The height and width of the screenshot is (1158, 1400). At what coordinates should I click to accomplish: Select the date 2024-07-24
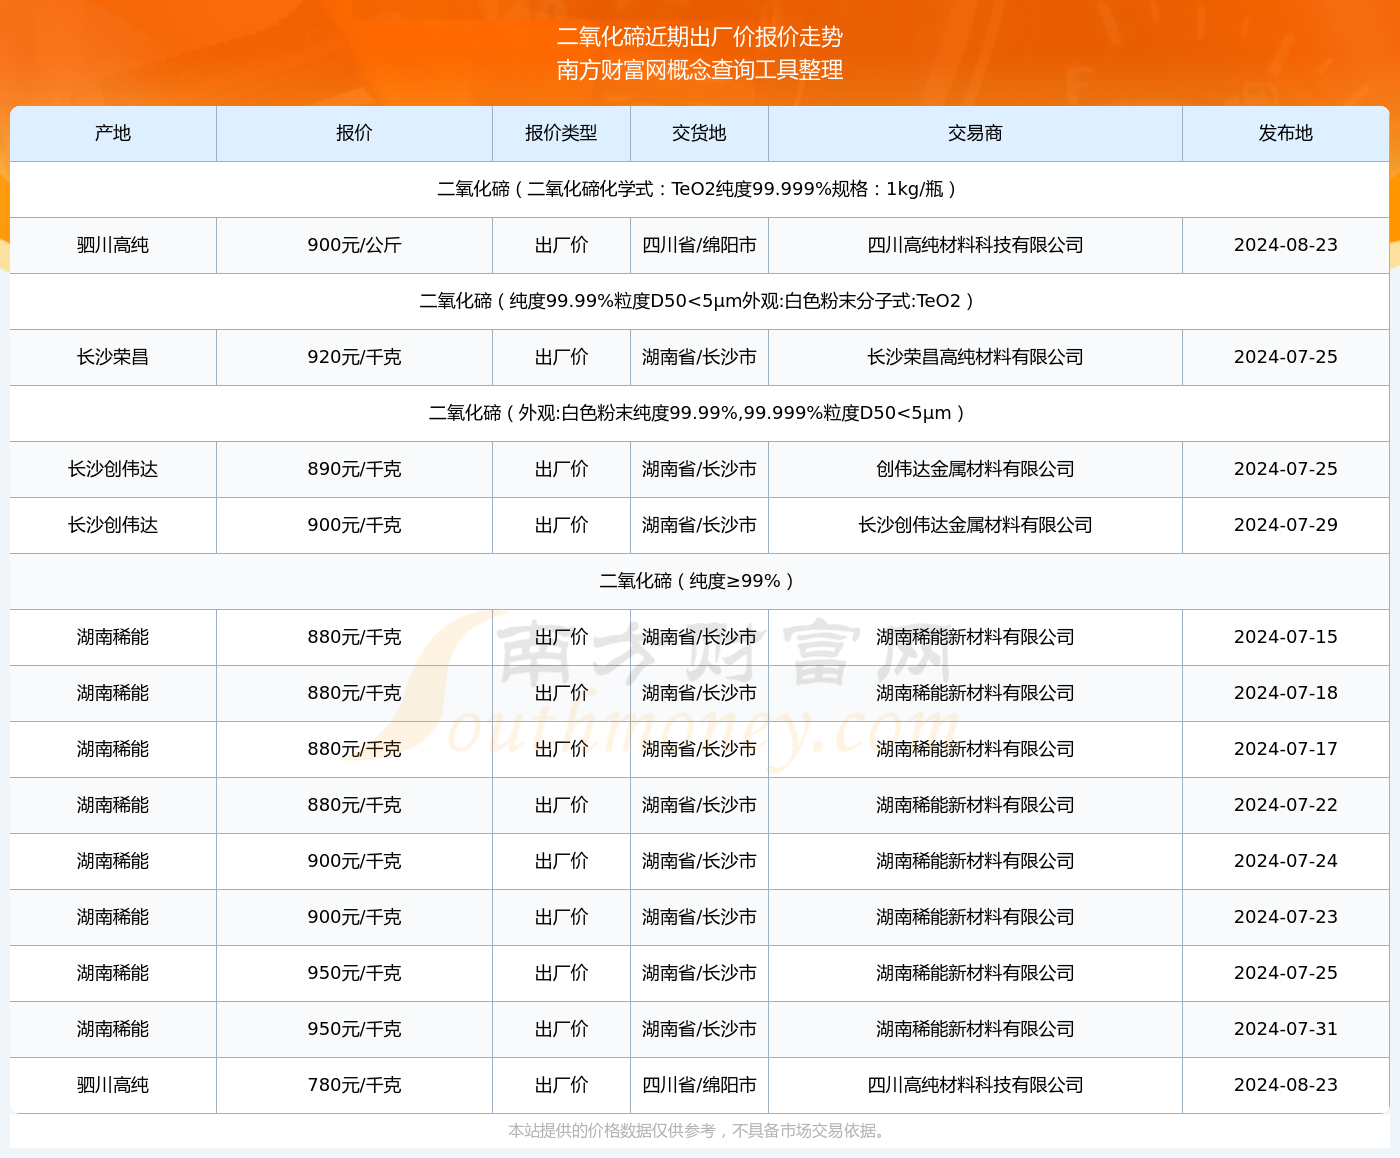[x=1286, y=861]
